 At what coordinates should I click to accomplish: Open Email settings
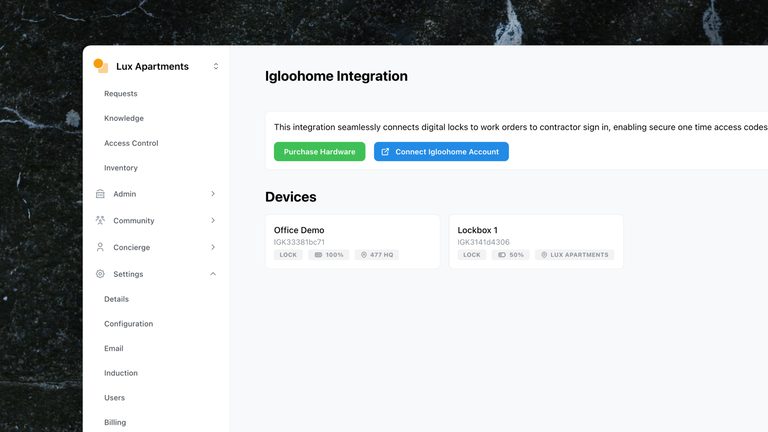[x=114, y=348]
